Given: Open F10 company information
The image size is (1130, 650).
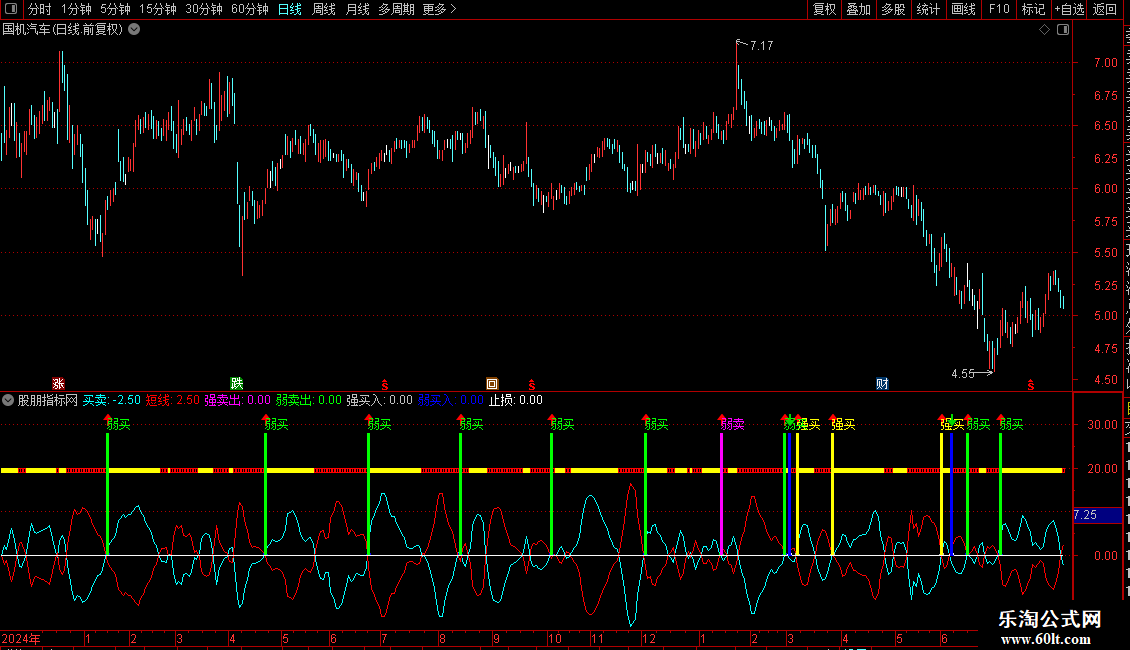Looking at the screenshot, I should point(999,9).
